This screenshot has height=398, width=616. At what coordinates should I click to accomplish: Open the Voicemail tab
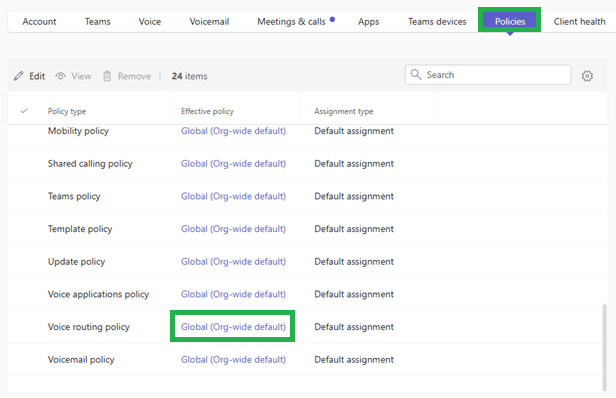click(x=209, y=22)
